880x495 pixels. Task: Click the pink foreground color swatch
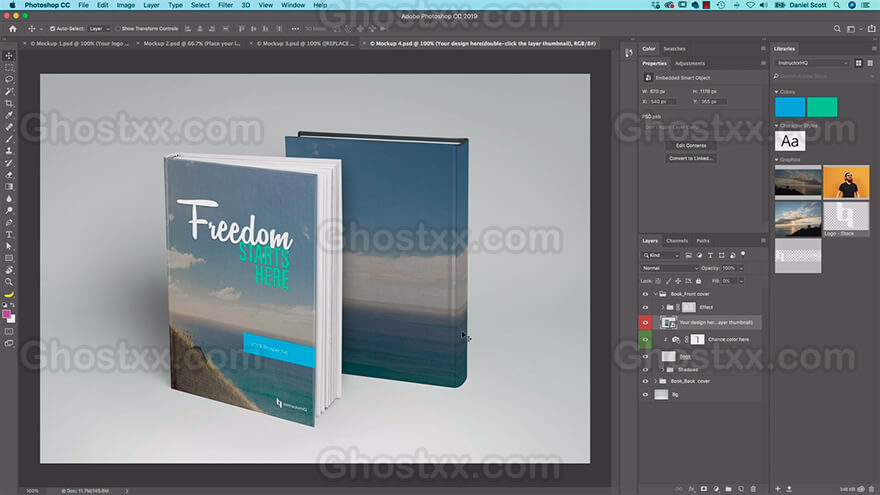point(7,315)
